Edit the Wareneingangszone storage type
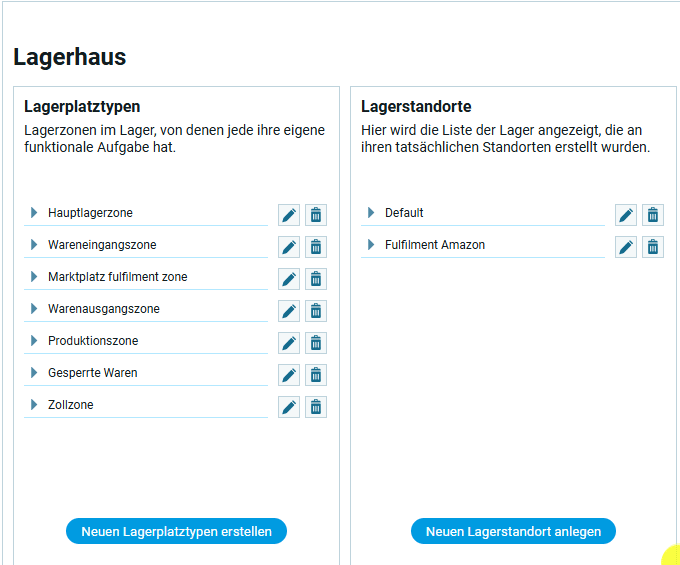The width and height of the screenshot is (680, 565). 289,247
